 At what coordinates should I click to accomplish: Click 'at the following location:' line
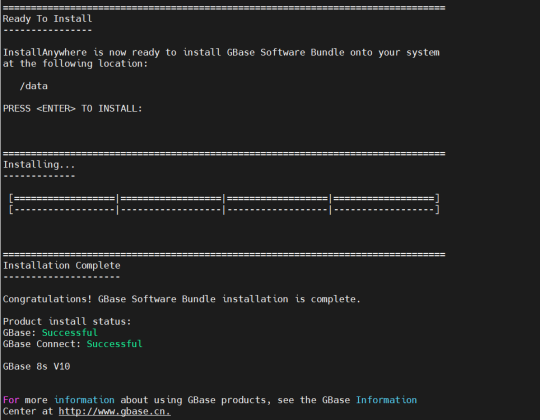(75, 64)
